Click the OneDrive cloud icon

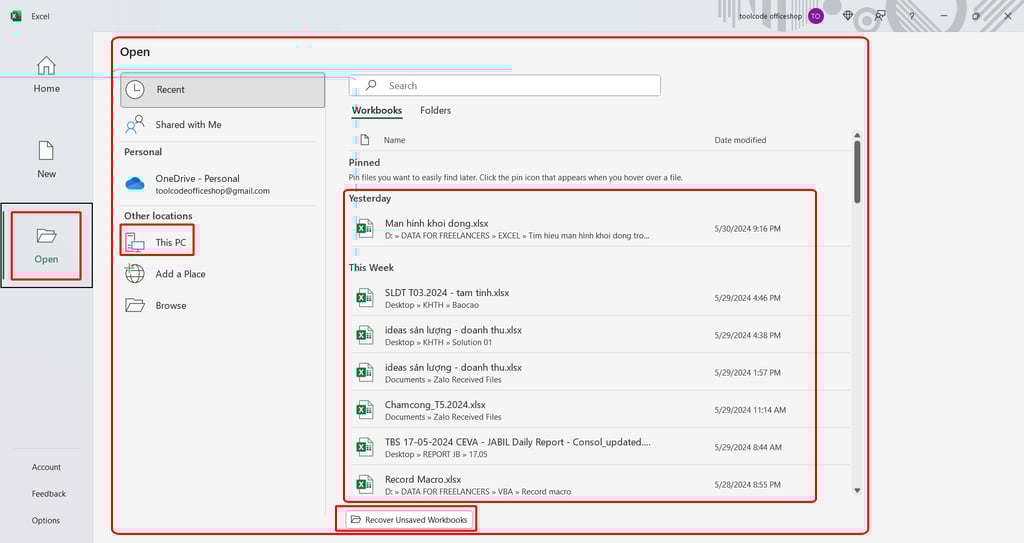(135, 184)
